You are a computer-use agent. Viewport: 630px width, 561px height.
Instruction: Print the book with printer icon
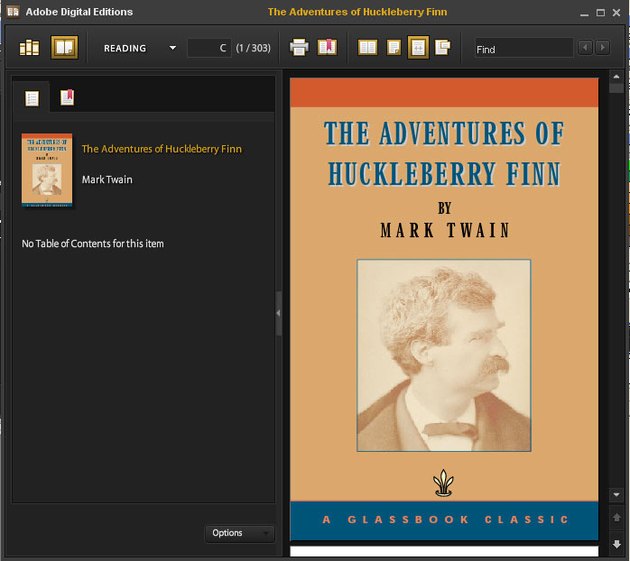[x=299, y=47]
